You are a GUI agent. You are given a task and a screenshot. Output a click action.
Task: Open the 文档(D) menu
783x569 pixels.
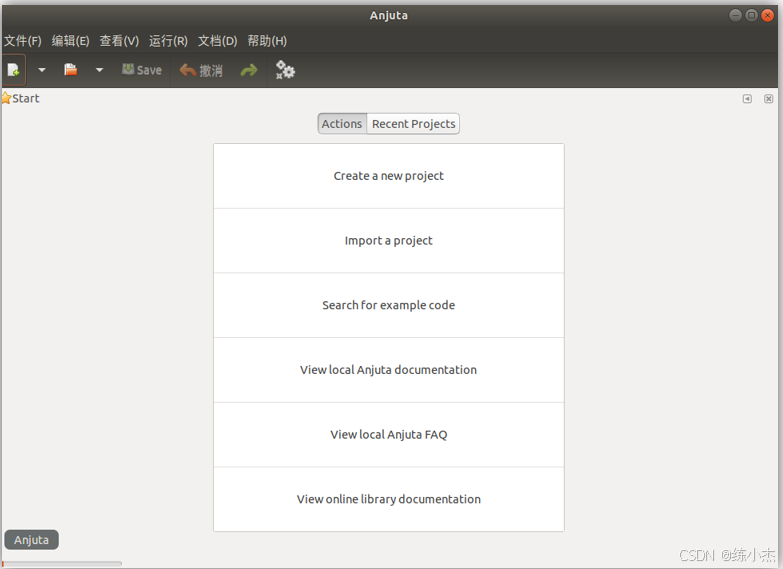217,41
